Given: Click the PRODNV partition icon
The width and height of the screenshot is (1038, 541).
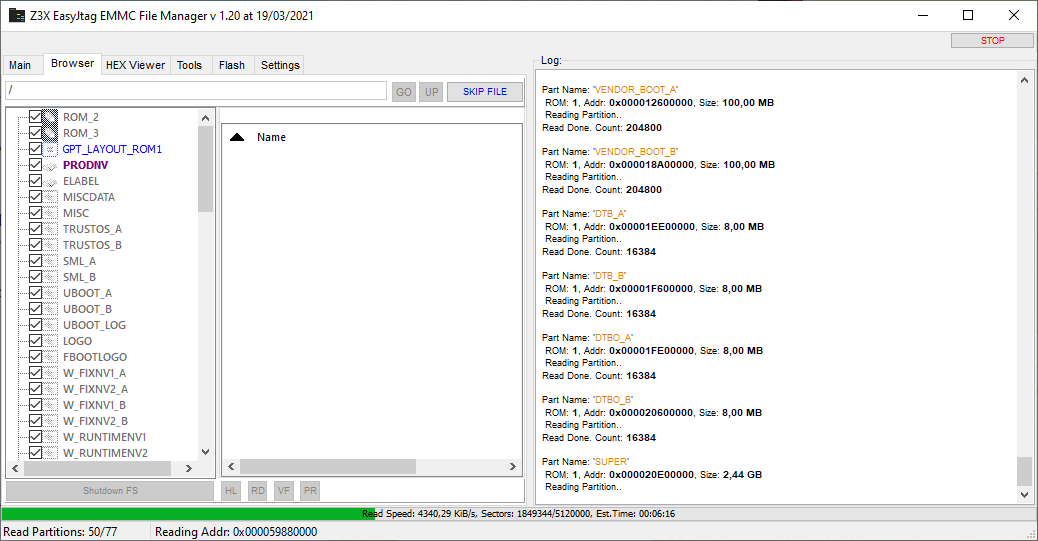Looking at the screenshot, I should [x=50, y=166].
